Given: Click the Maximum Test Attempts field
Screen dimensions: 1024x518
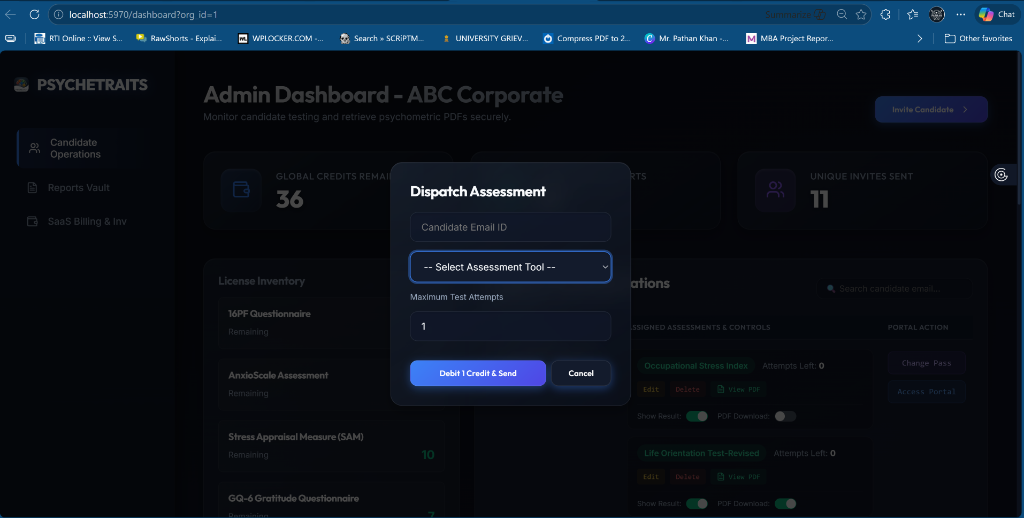Looking at the screenshot, I should pyautogui.click(x=511, y=326).
